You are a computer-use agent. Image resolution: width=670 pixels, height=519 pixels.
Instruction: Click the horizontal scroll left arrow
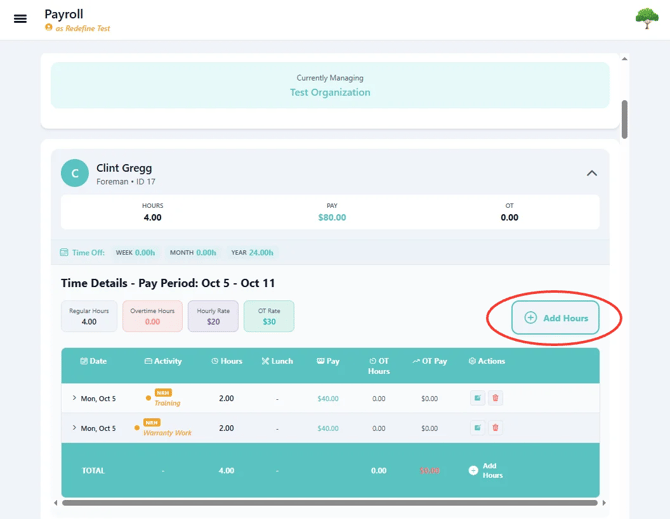click(x=56, y=503)
